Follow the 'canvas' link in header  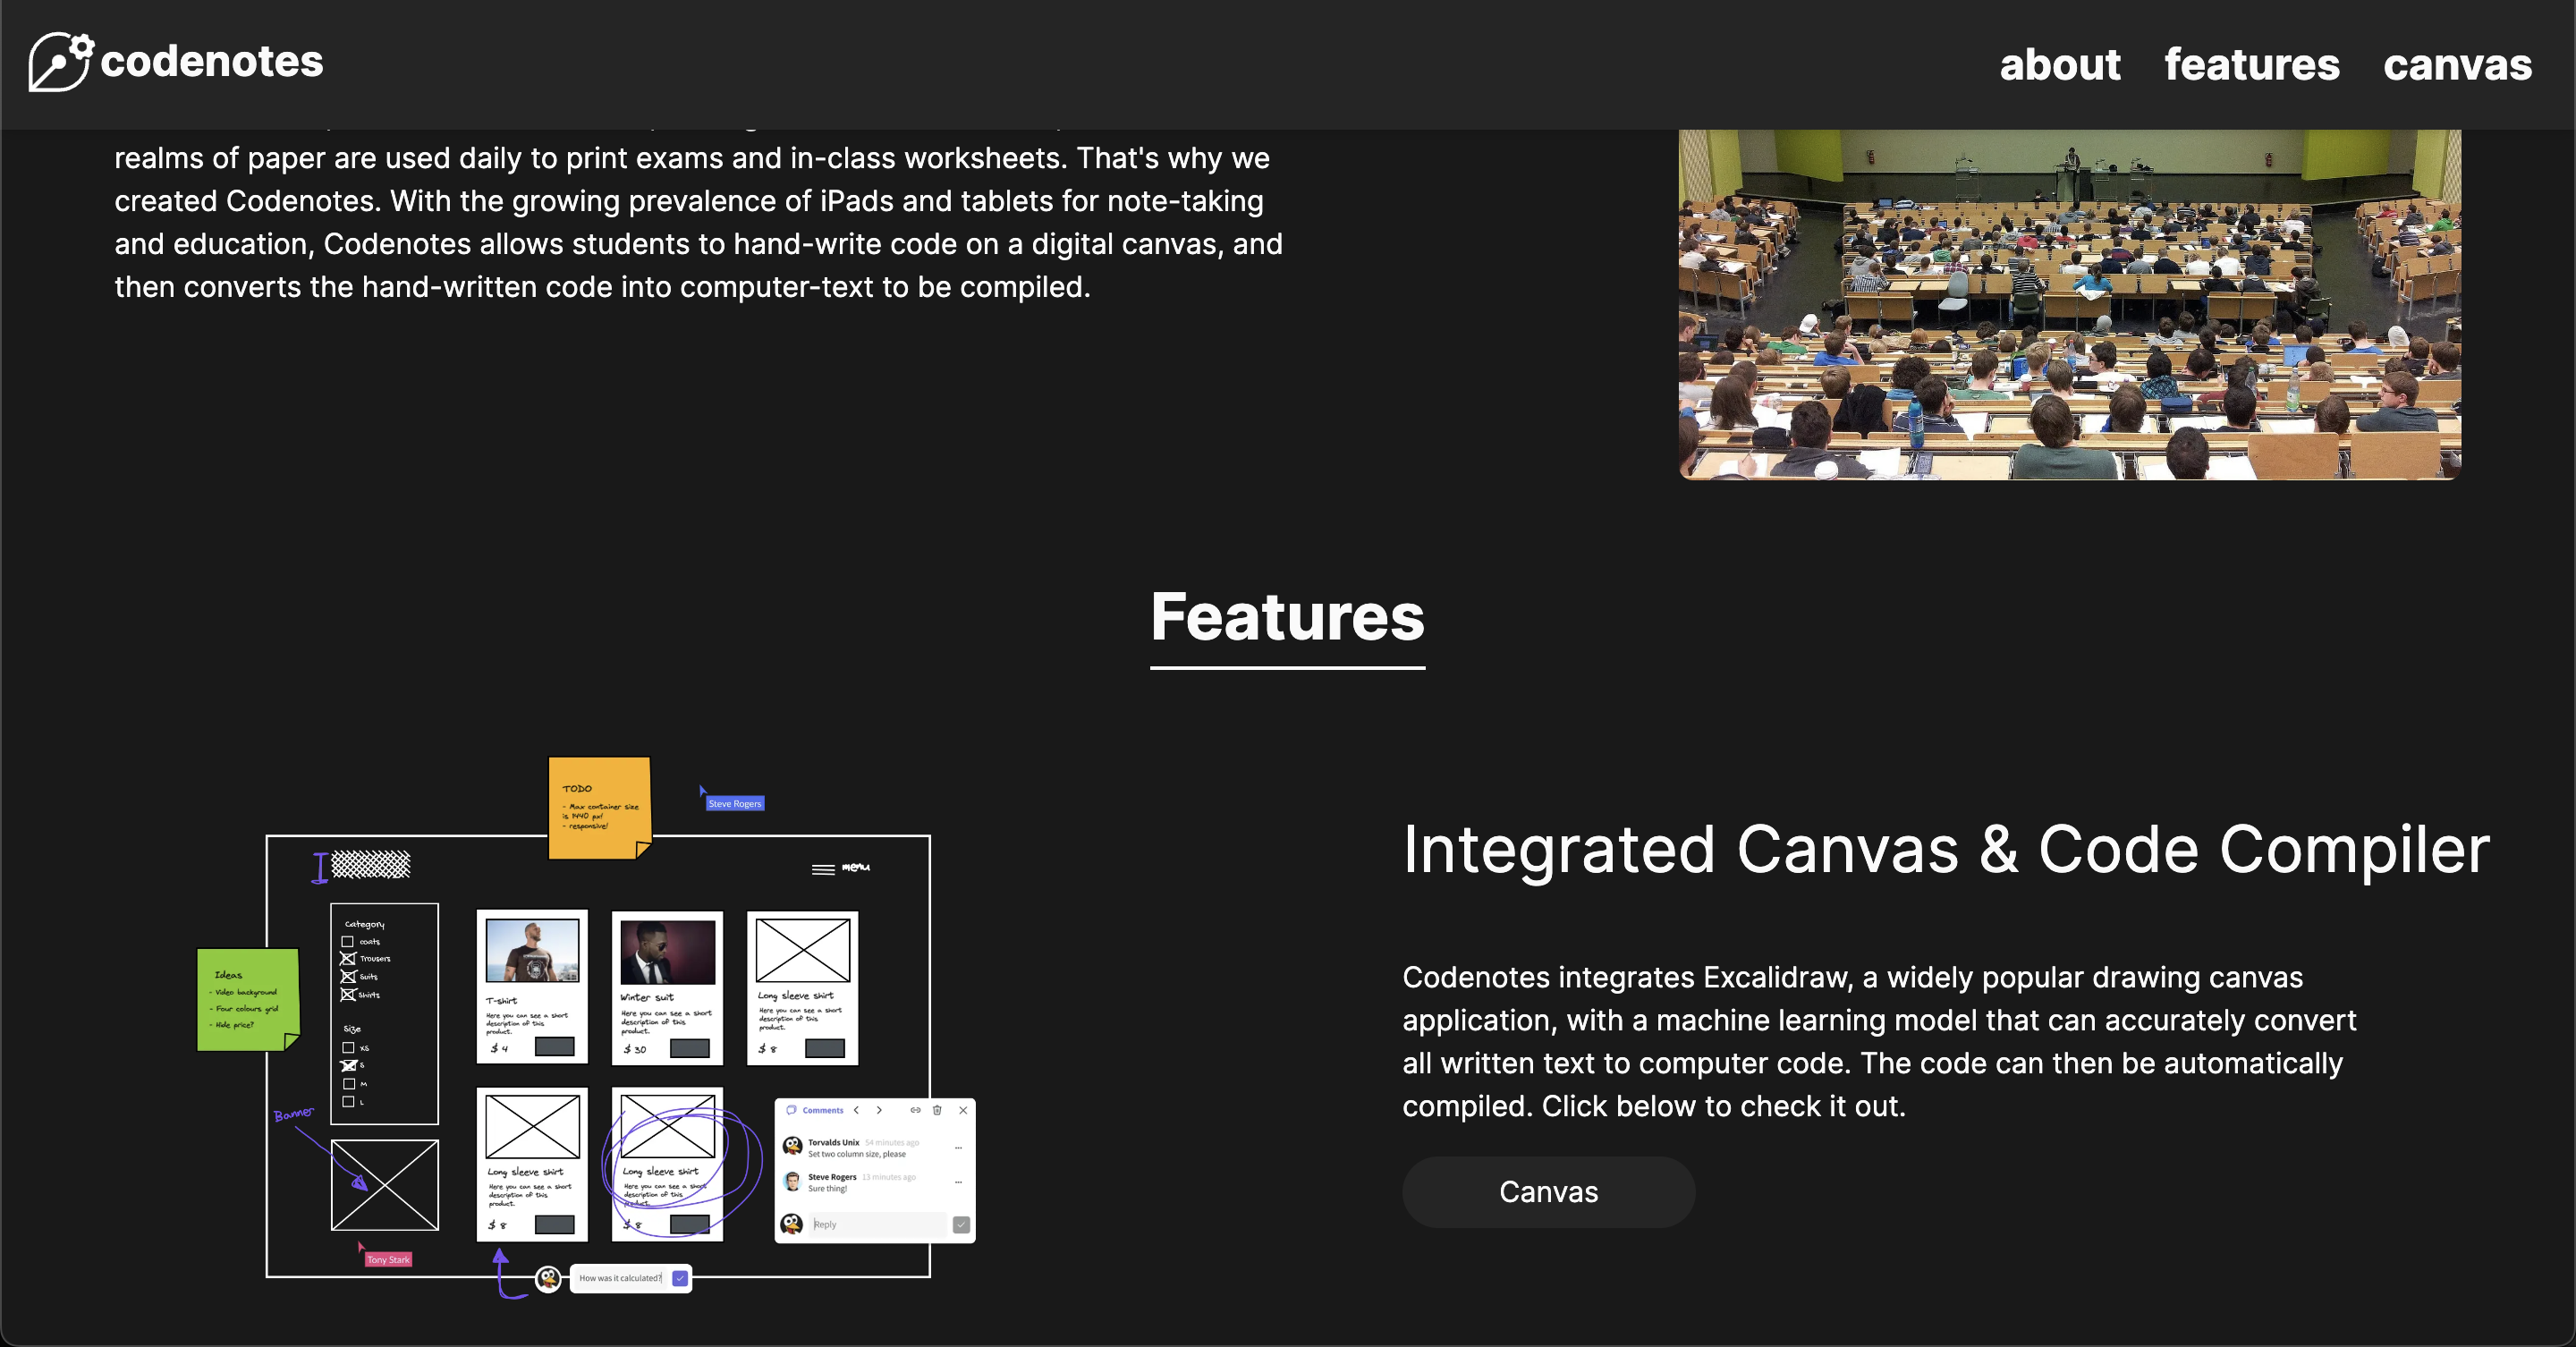tap(2457, 65)
